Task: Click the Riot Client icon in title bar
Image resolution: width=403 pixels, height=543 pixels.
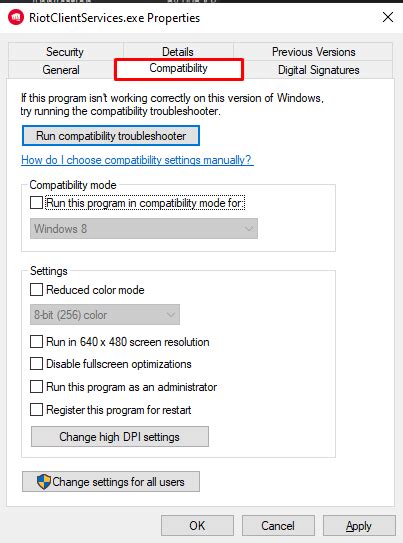Action: click(16, 17)
